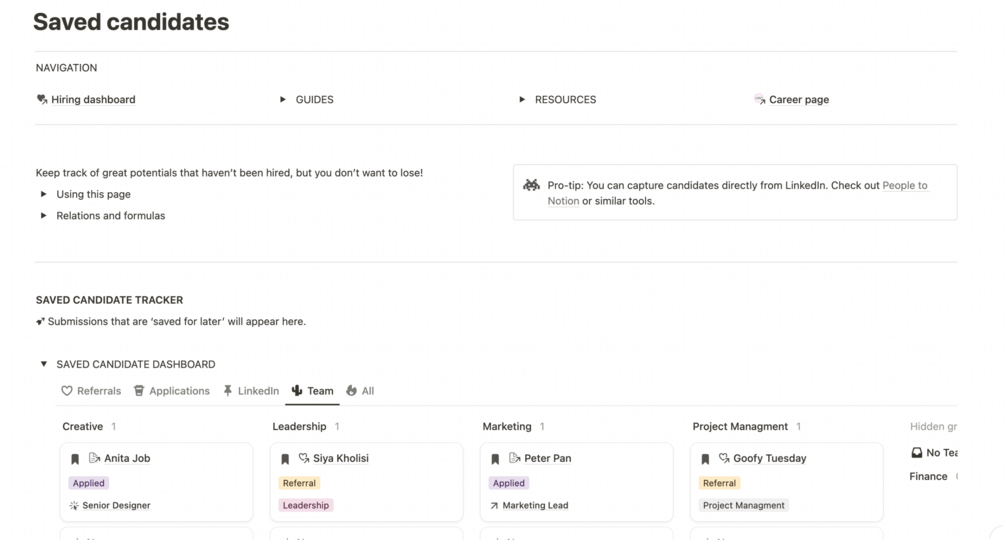Switch to the Applications tab
The width and height of the screenshot is (1005, 540).
tap(171, 391)
